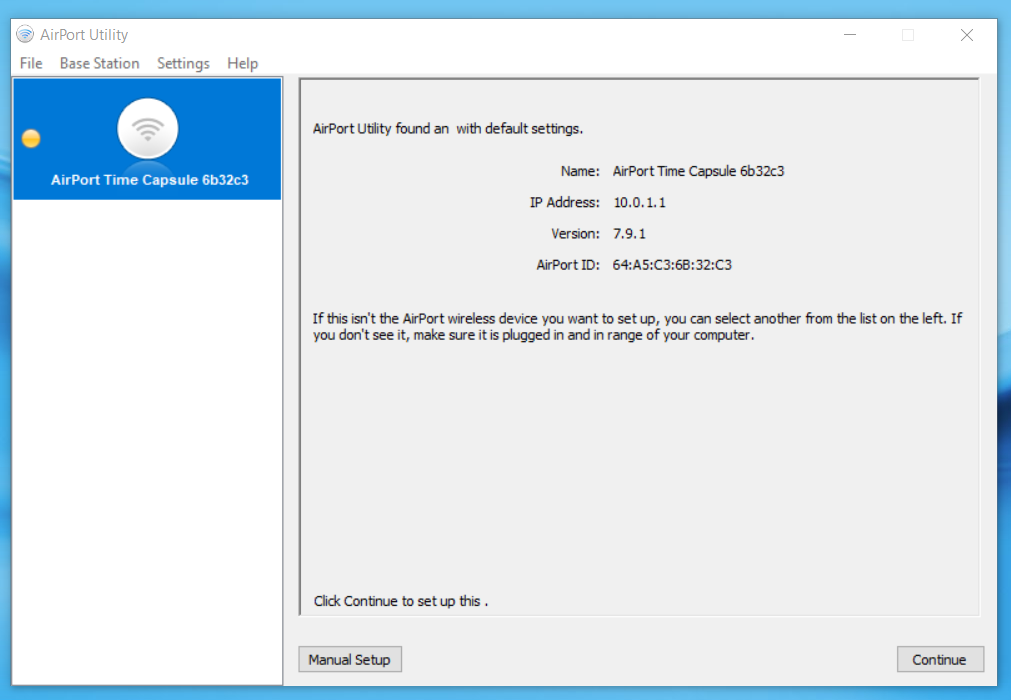The height and width of the screenshot is (700, 1011).
Task: Click the Name value in details panel
Action: click(698, 171)
